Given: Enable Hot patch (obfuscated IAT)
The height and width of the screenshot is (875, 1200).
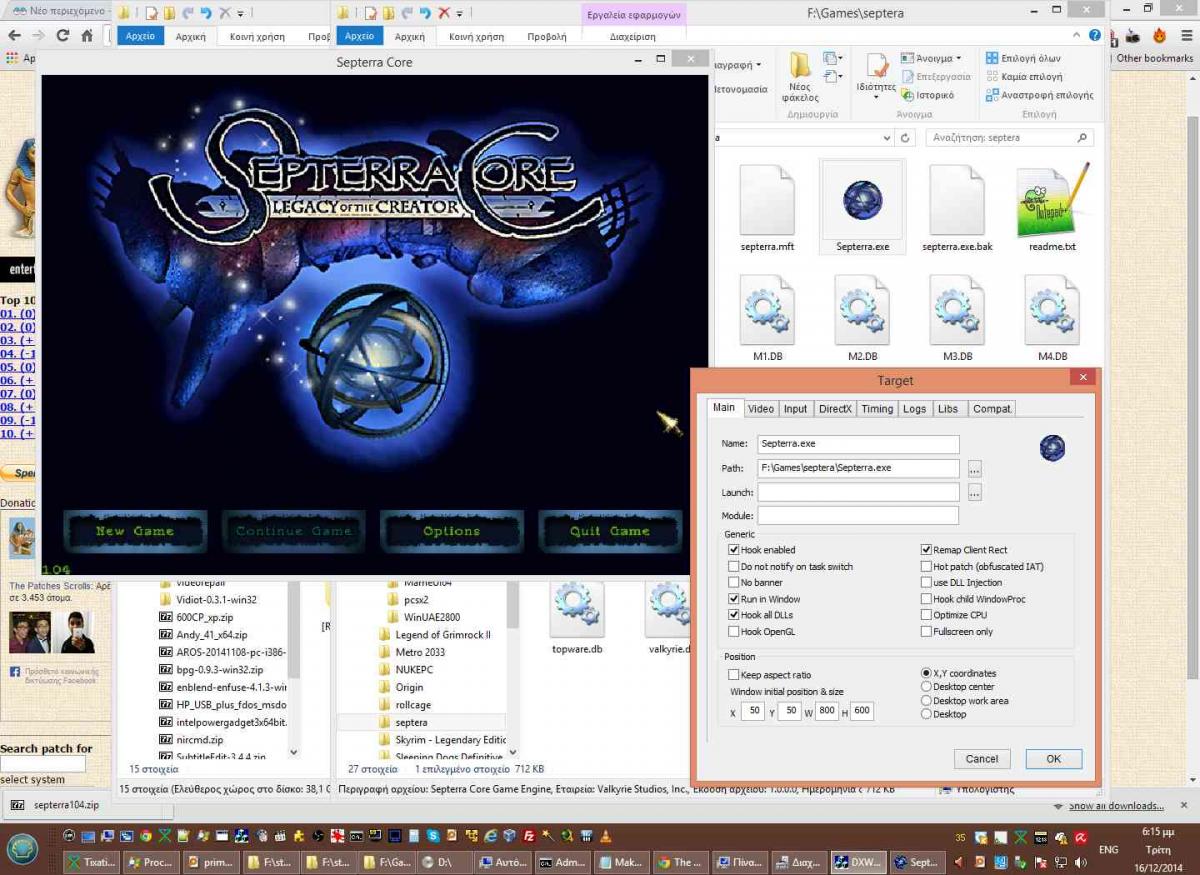Looking at the screenshot, I should click(x=926, y=567).
